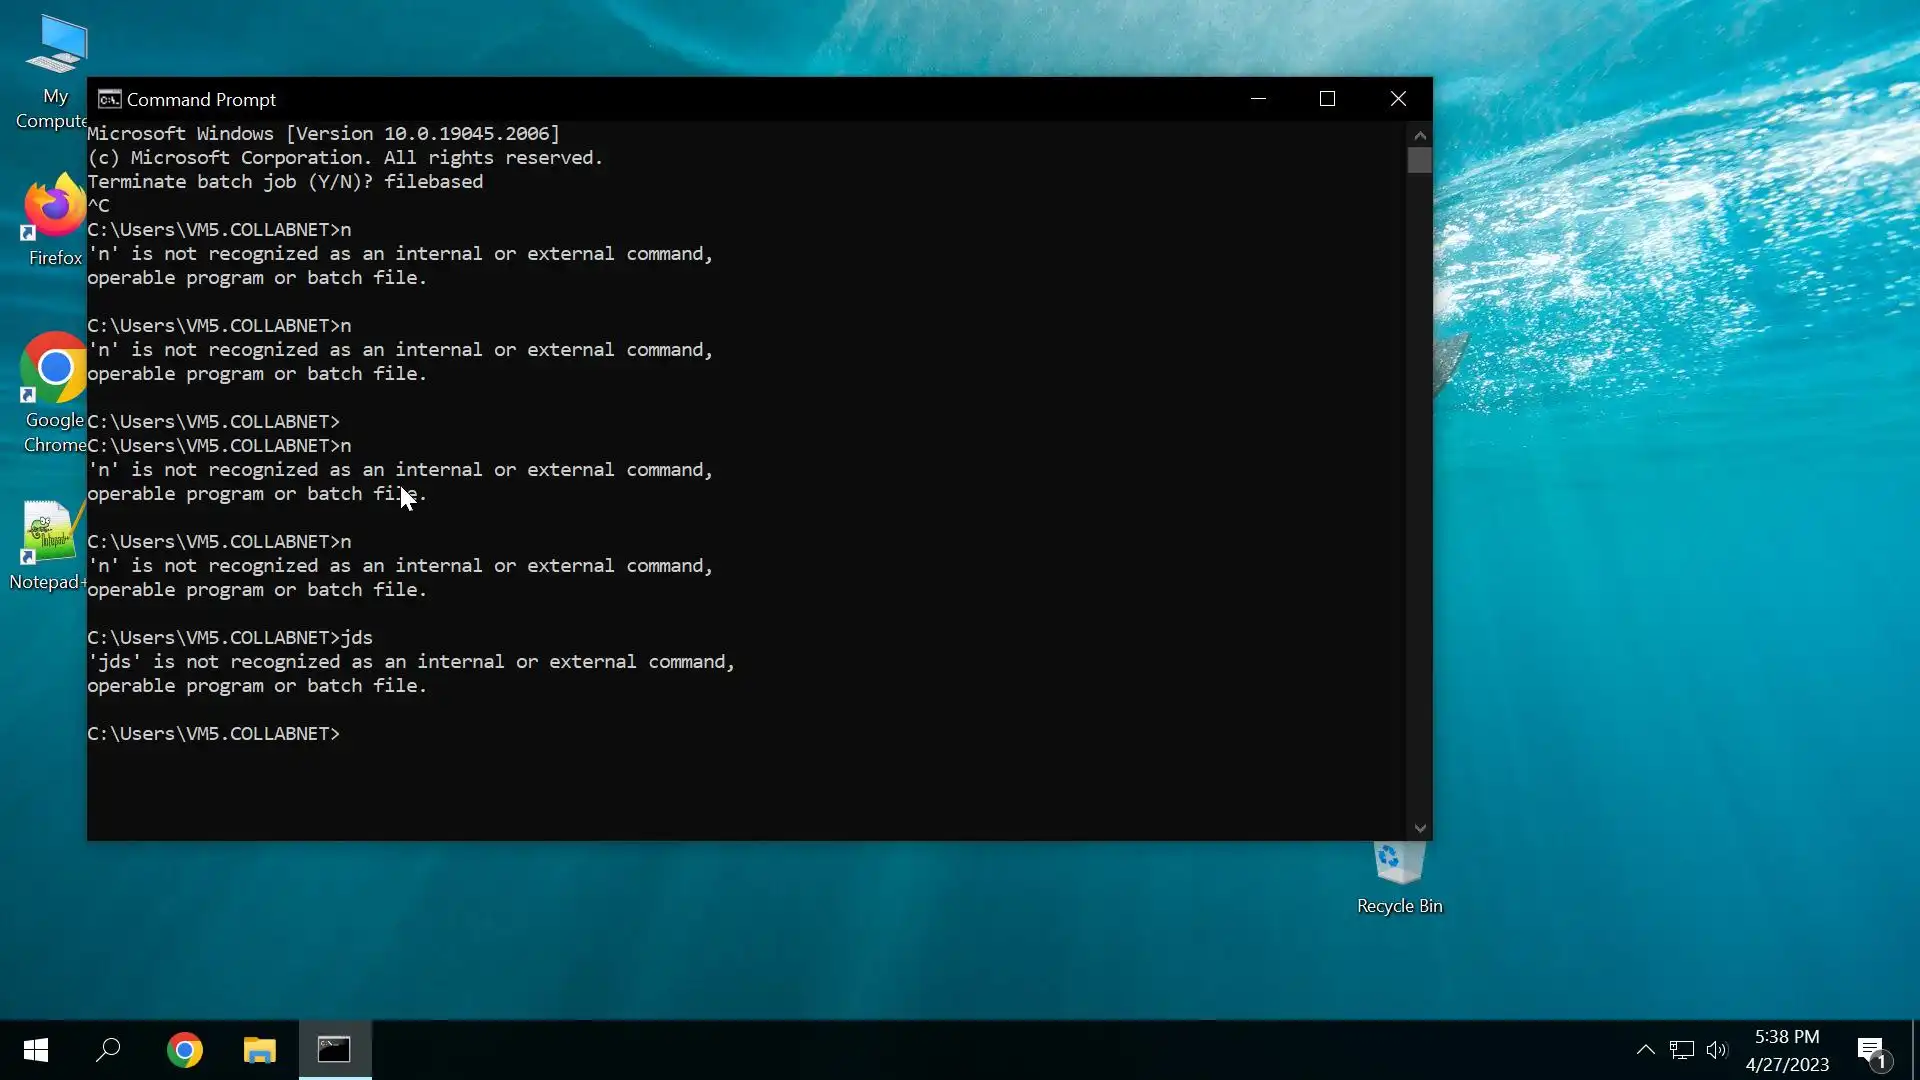1920x1080 pixels.
Task: Open the Google Chrome desktop shortcut
Action: click(54, 368)
